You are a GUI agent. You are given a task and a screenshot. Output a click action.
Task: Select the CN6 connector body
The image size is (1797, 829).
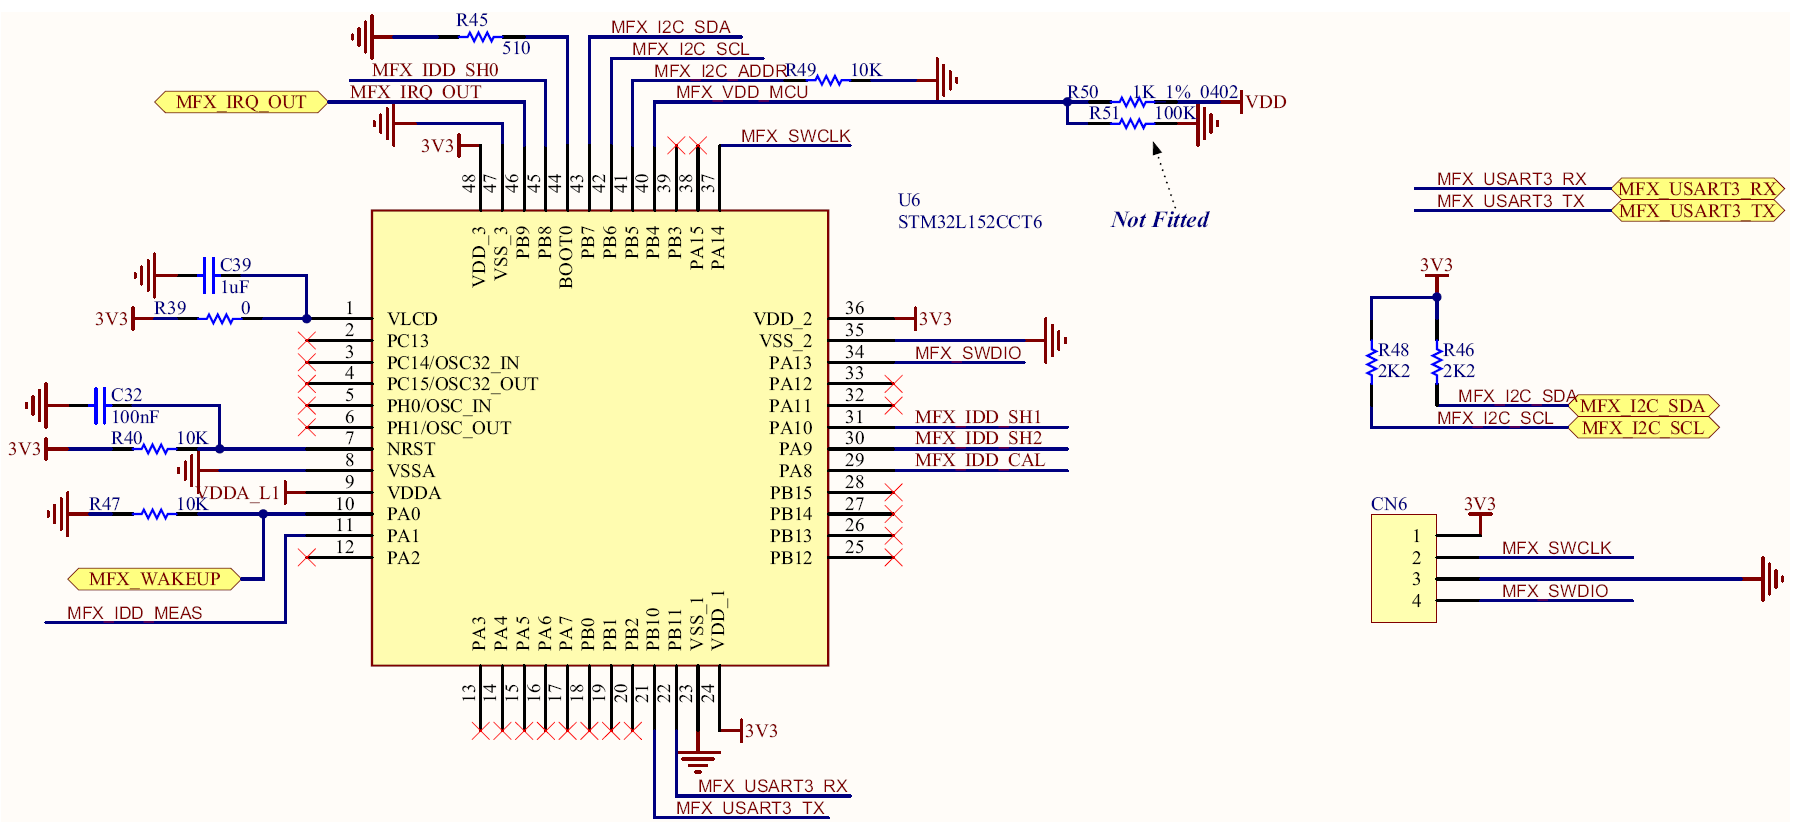point(1404,568)
